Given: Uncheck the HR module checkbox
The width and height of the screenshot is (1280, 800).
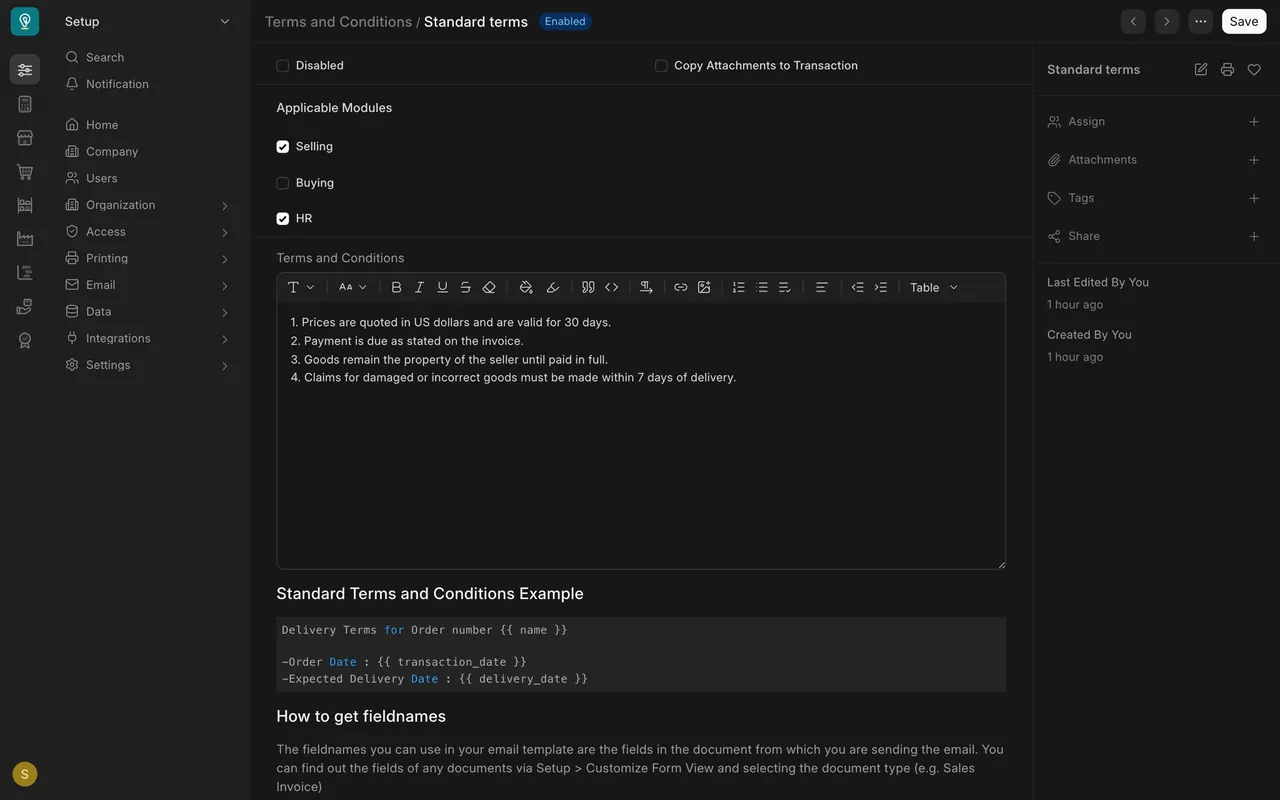Looking at the screenshot, I should [x=283, y=219].
